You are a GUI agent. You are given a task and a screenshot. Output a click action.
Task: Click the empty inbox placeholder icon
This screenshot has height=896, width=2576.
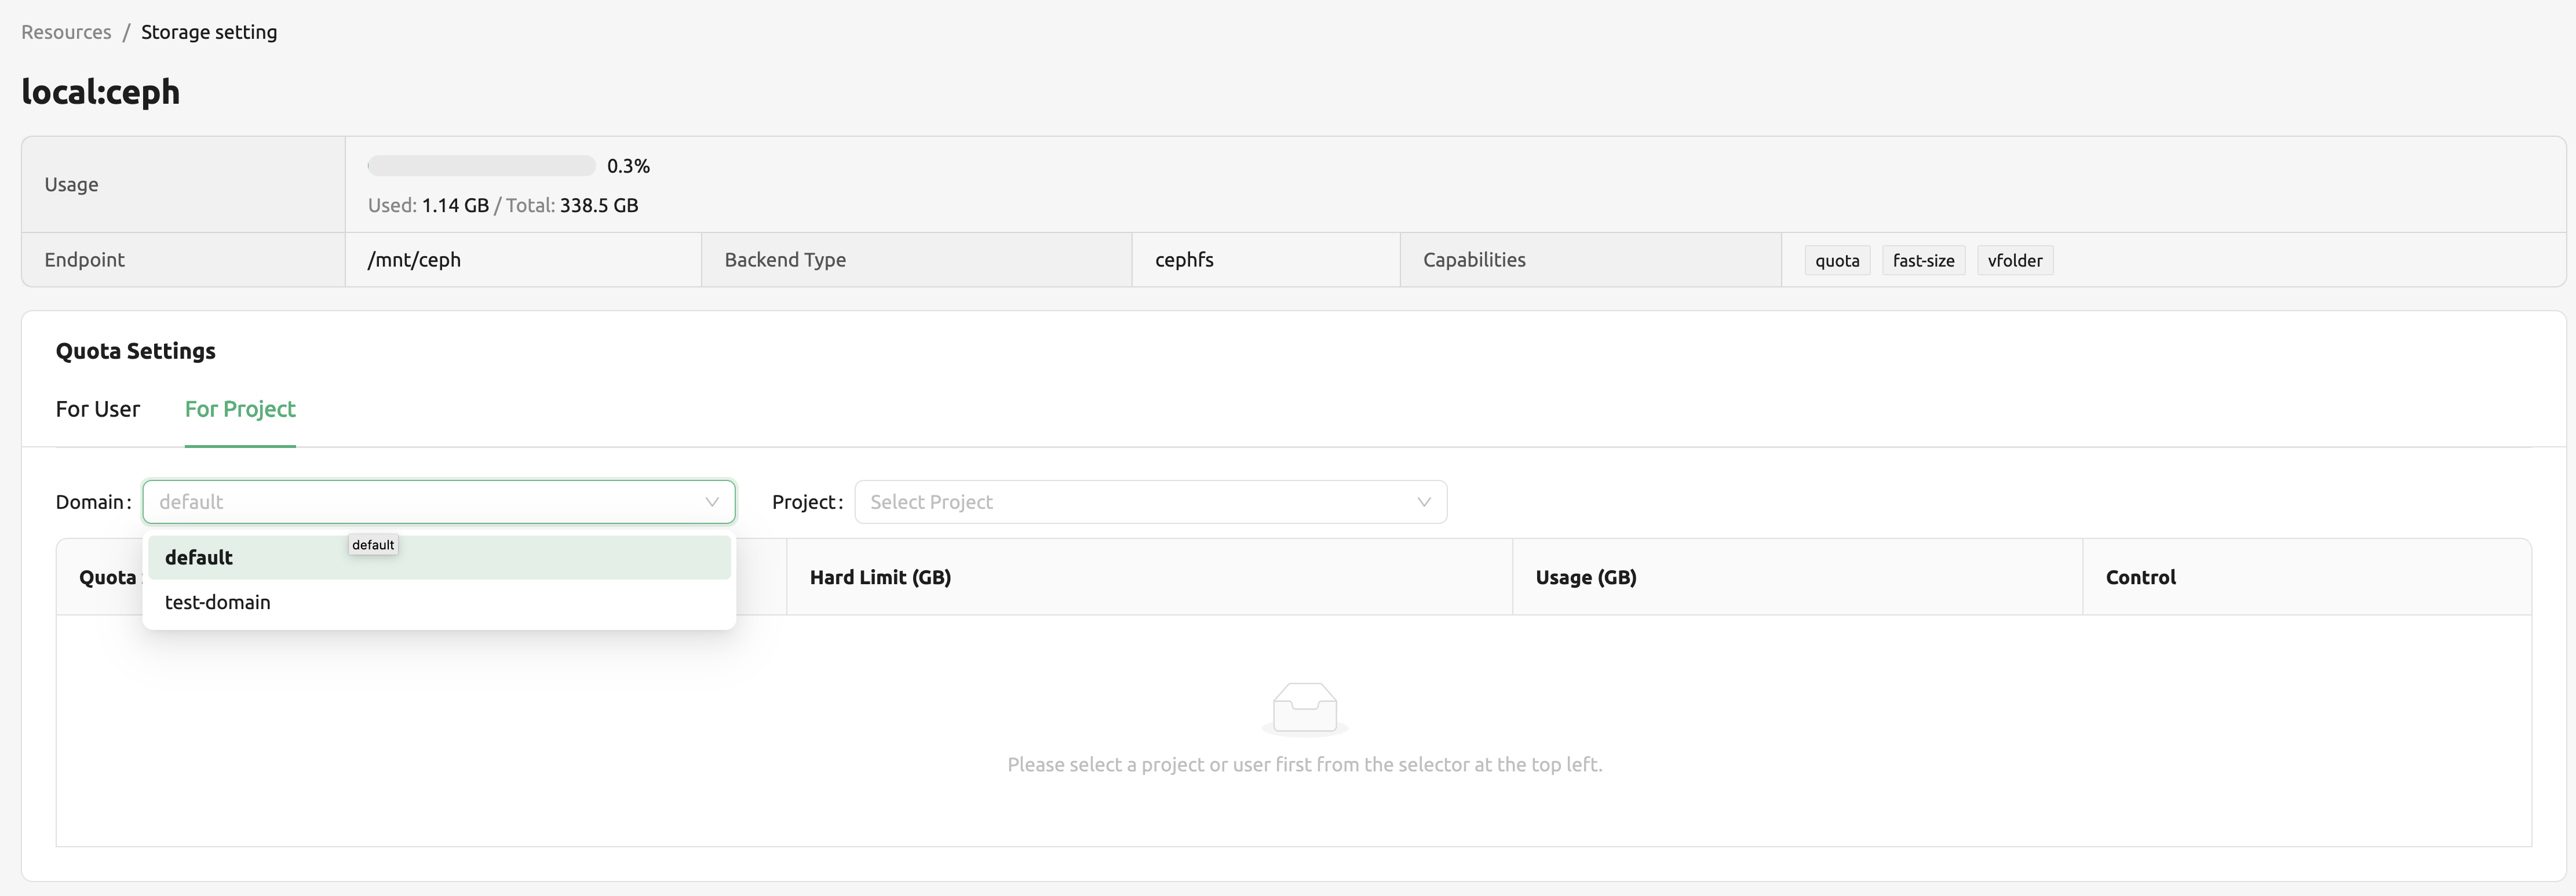[1305, 709]
